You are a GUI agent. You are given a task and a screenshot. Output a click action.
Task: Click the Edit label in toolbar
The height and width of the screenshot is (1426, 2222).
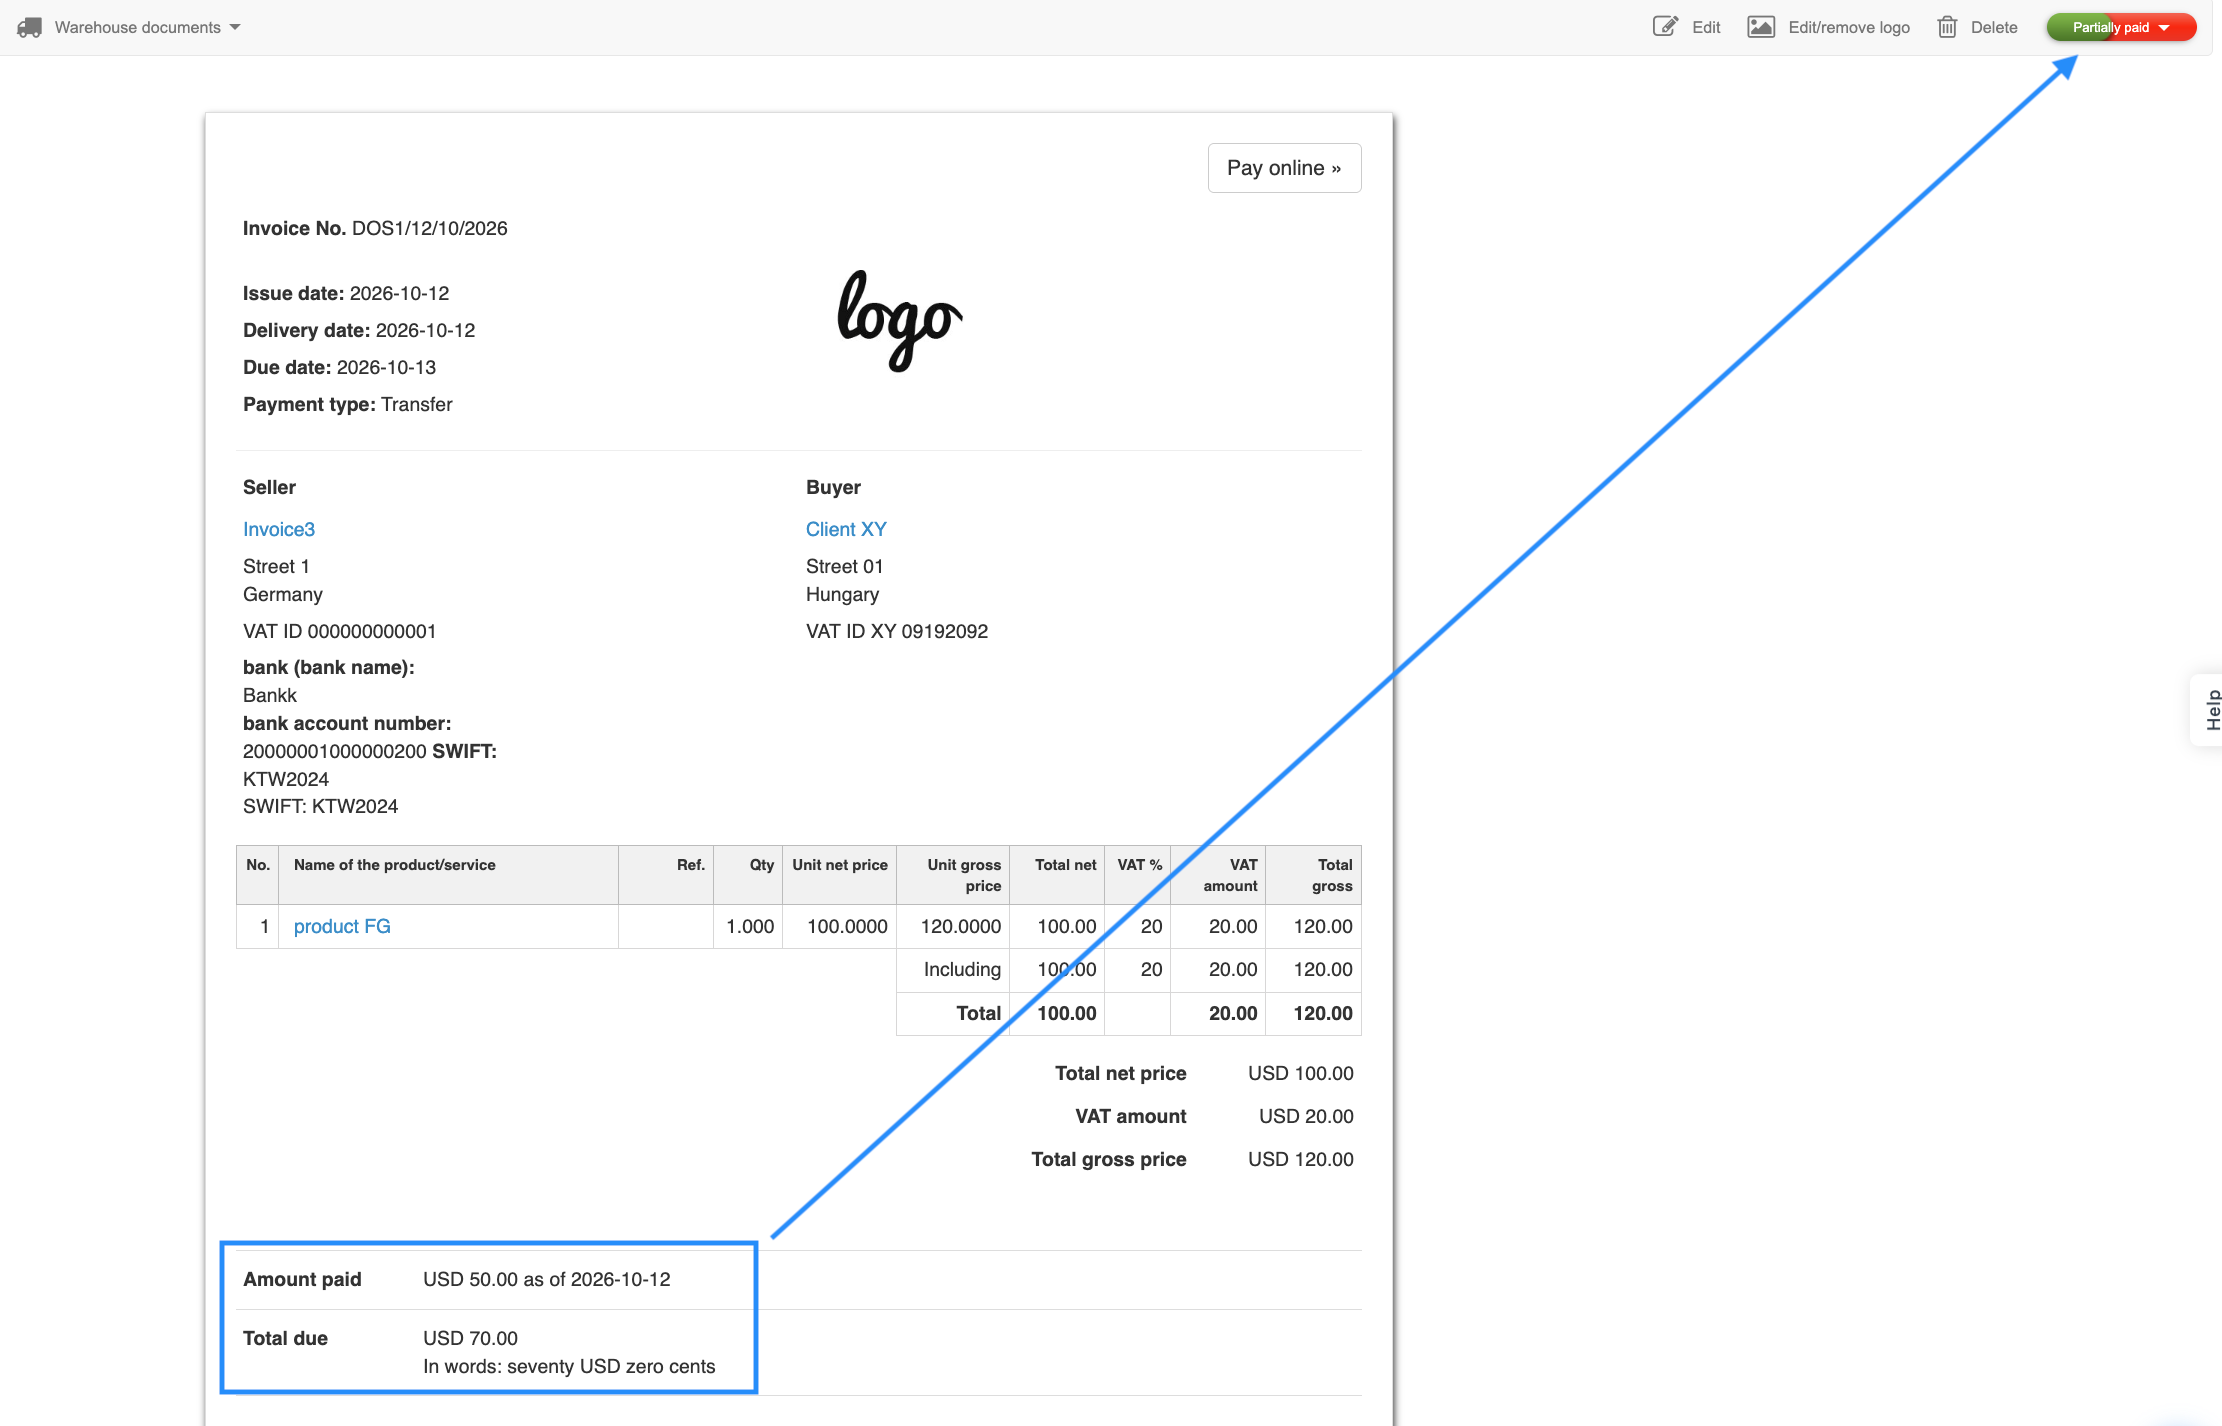coord(1706,27)
